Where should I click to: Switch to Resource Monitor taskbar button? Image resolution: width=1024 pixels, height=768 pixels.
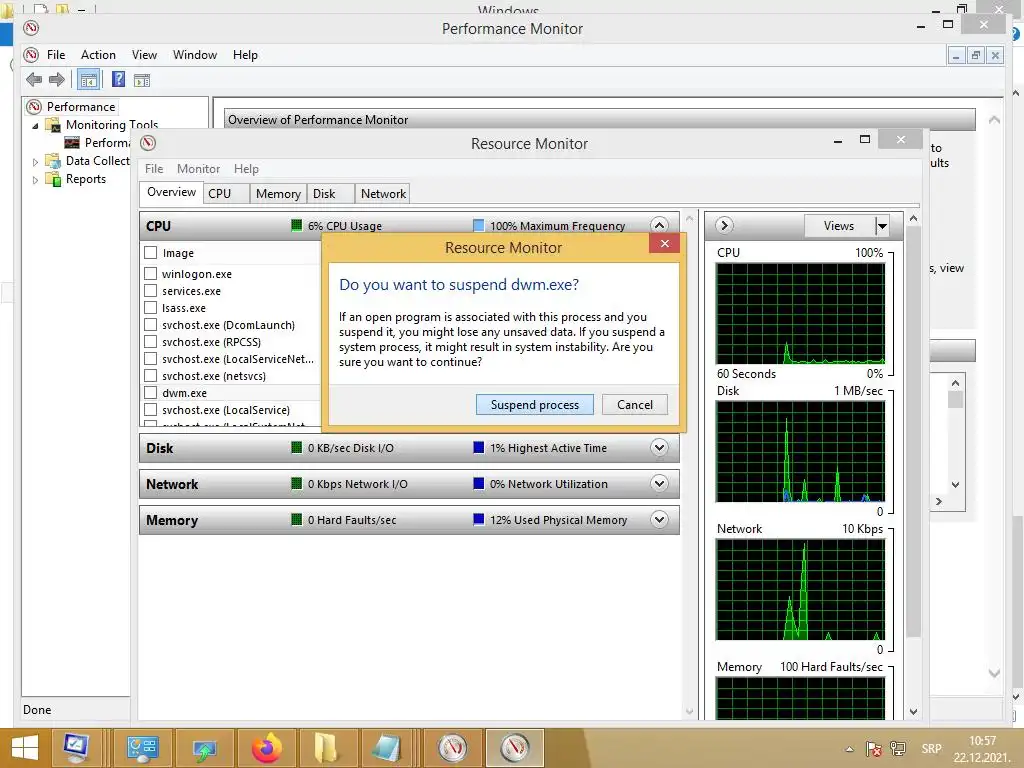click(515, 748)
